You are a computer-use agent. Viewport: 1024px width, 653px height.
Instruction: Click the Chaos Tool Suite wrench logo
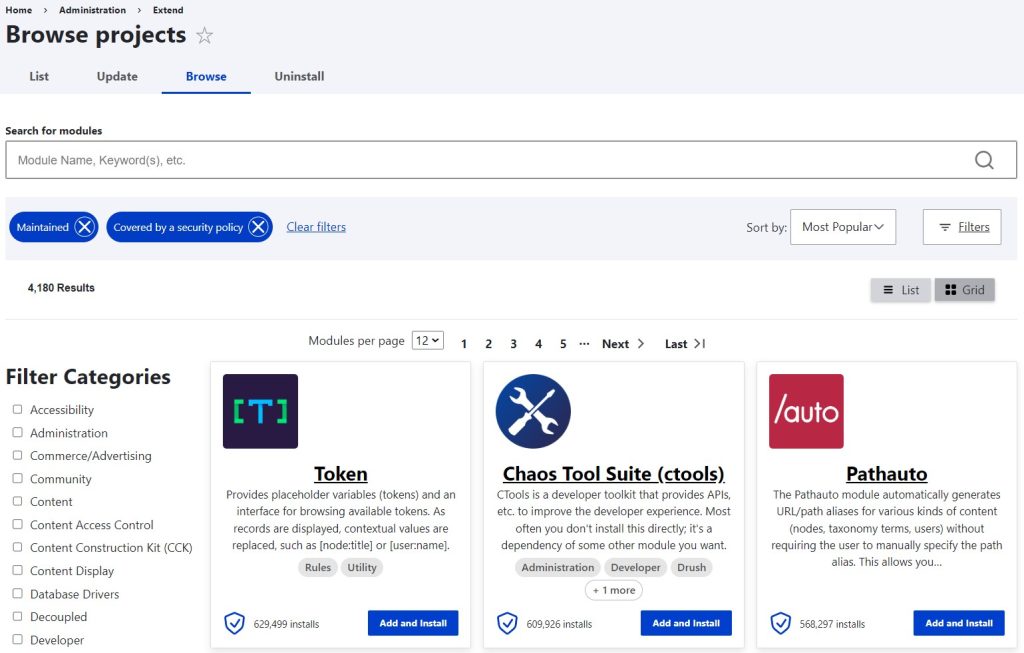pyautogui.click(x=533, y=411)
